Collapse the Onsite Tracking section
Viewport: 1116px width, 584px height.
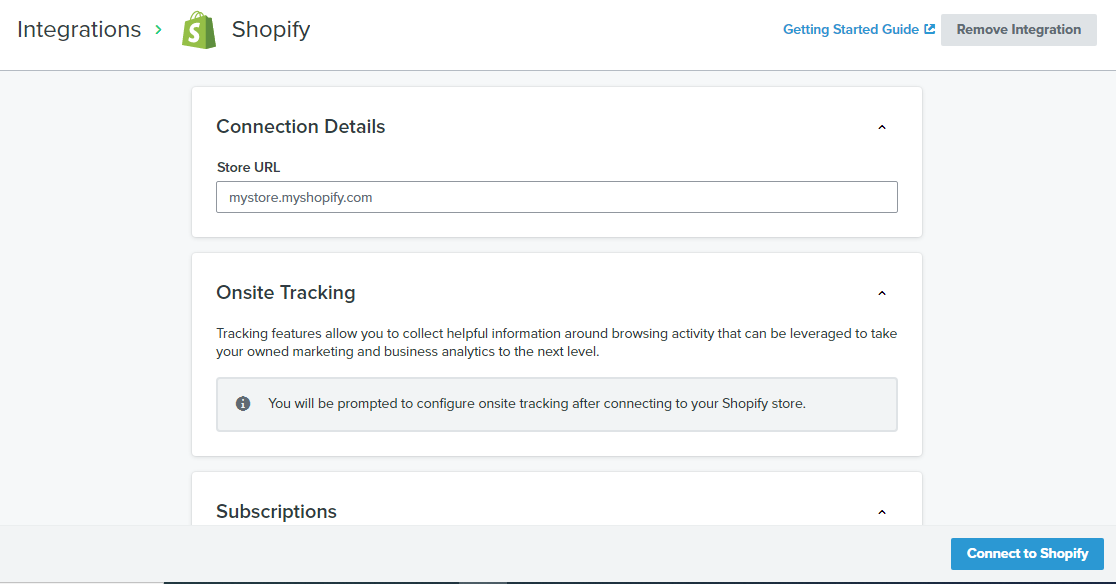point(882,293)
